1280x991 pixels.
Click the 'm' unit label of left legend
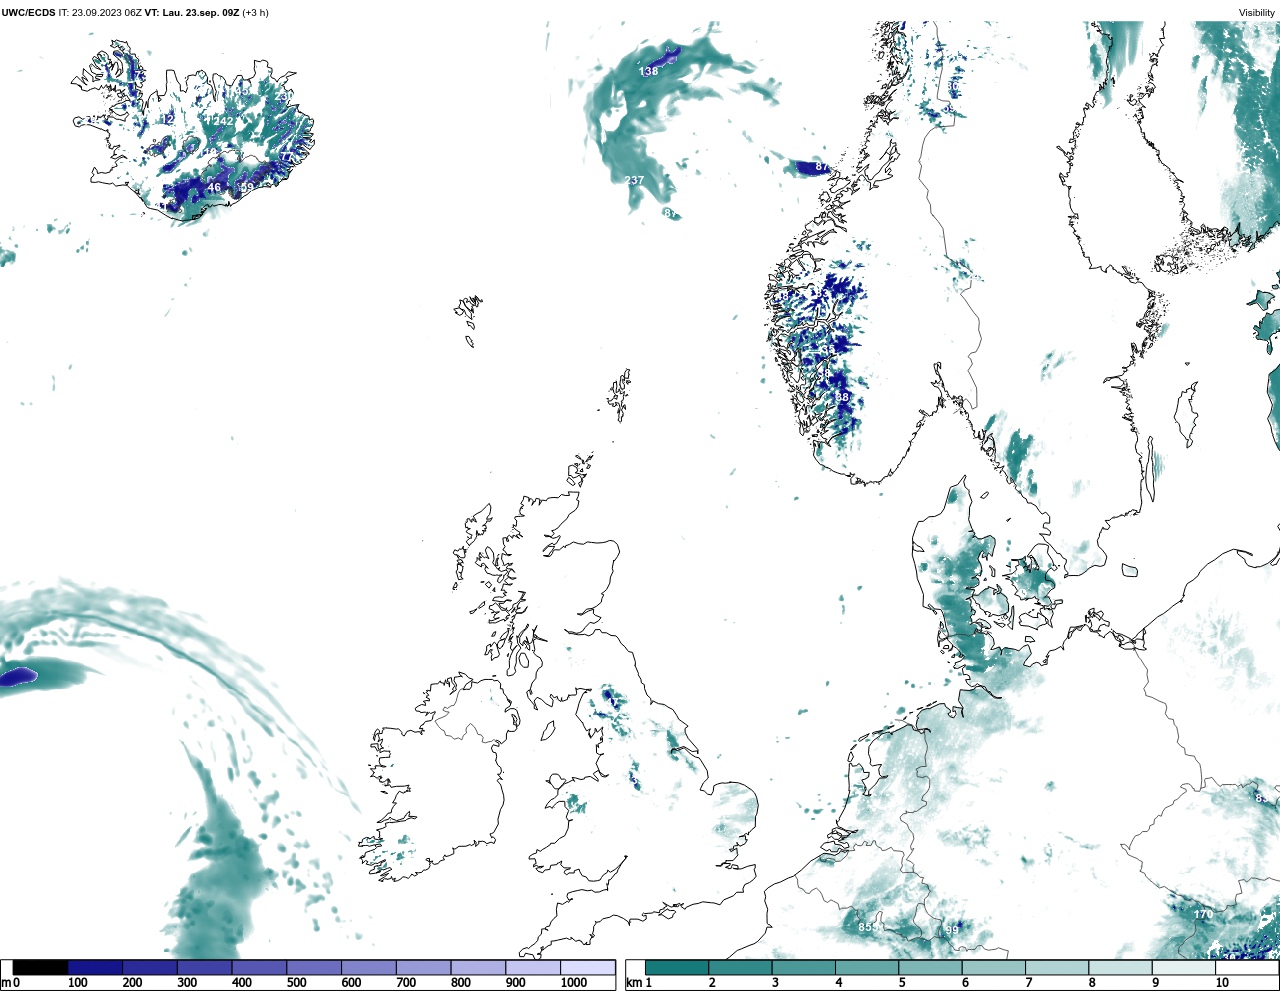[x=6, y=984]
